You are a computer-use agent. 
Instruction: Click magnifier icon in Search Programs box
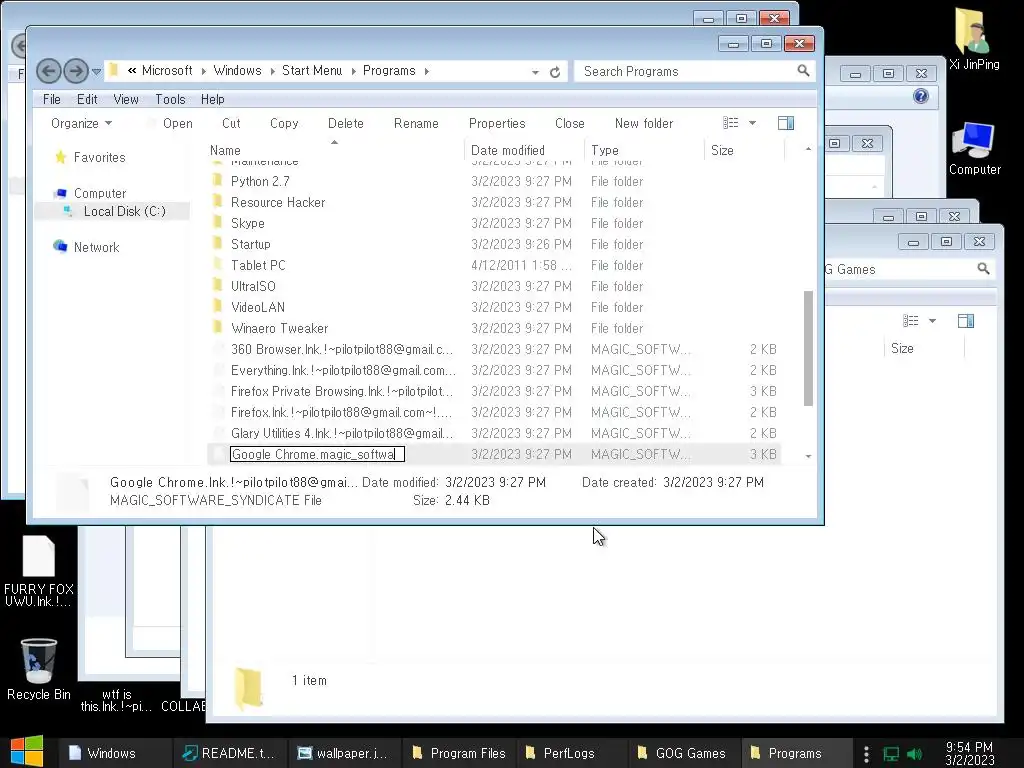coord(803,71)
